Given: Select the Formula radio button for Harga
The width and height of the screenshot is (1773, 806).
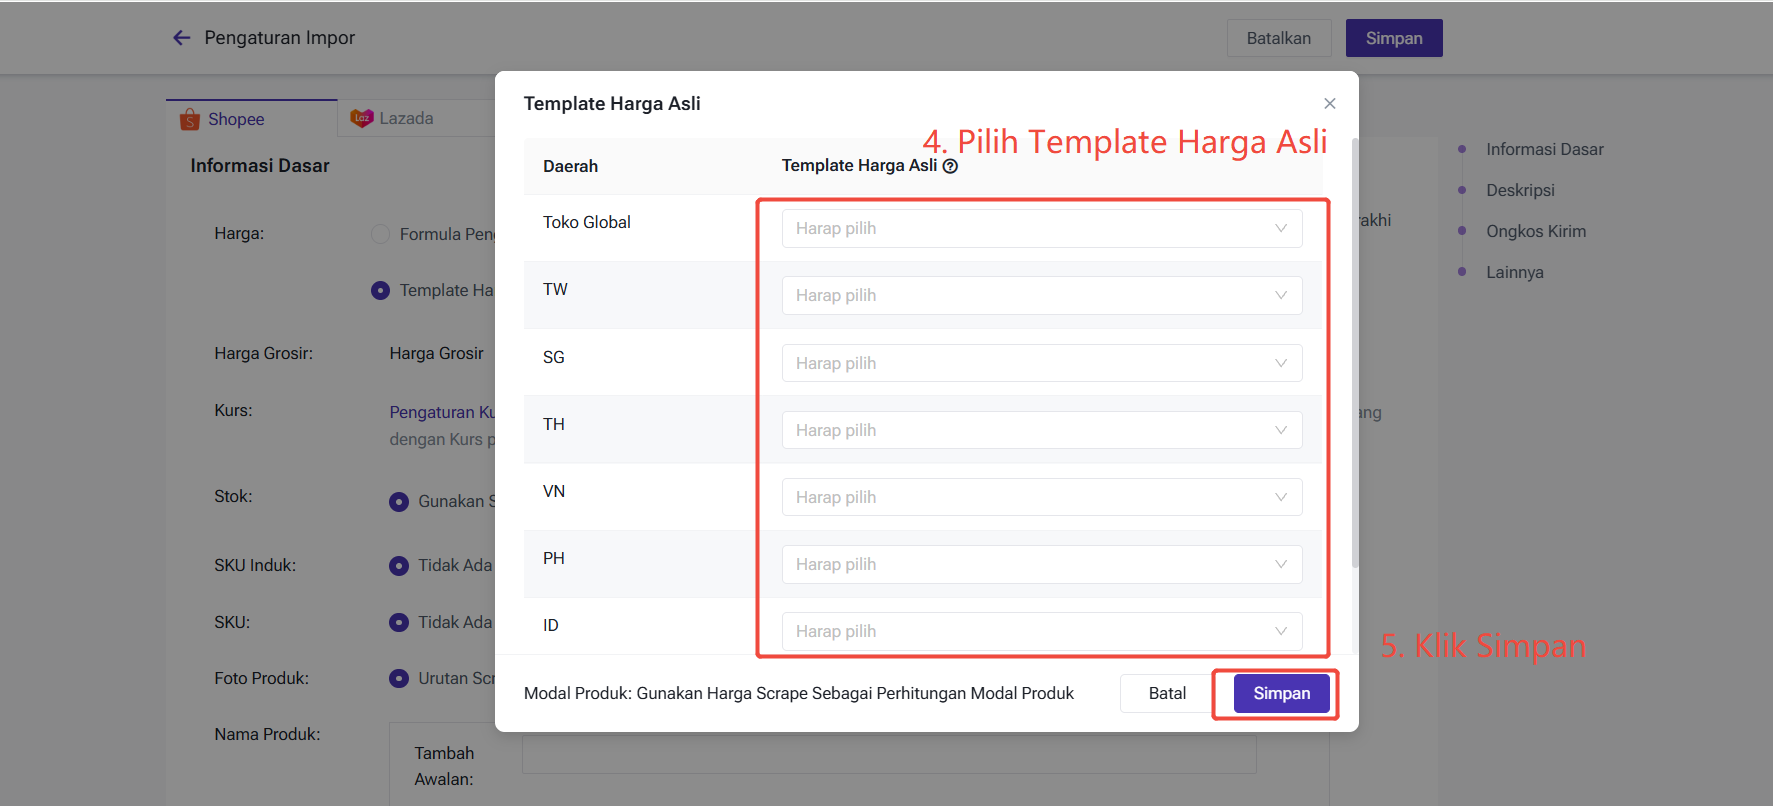Looking at the screenshot, I should [380, 234].
